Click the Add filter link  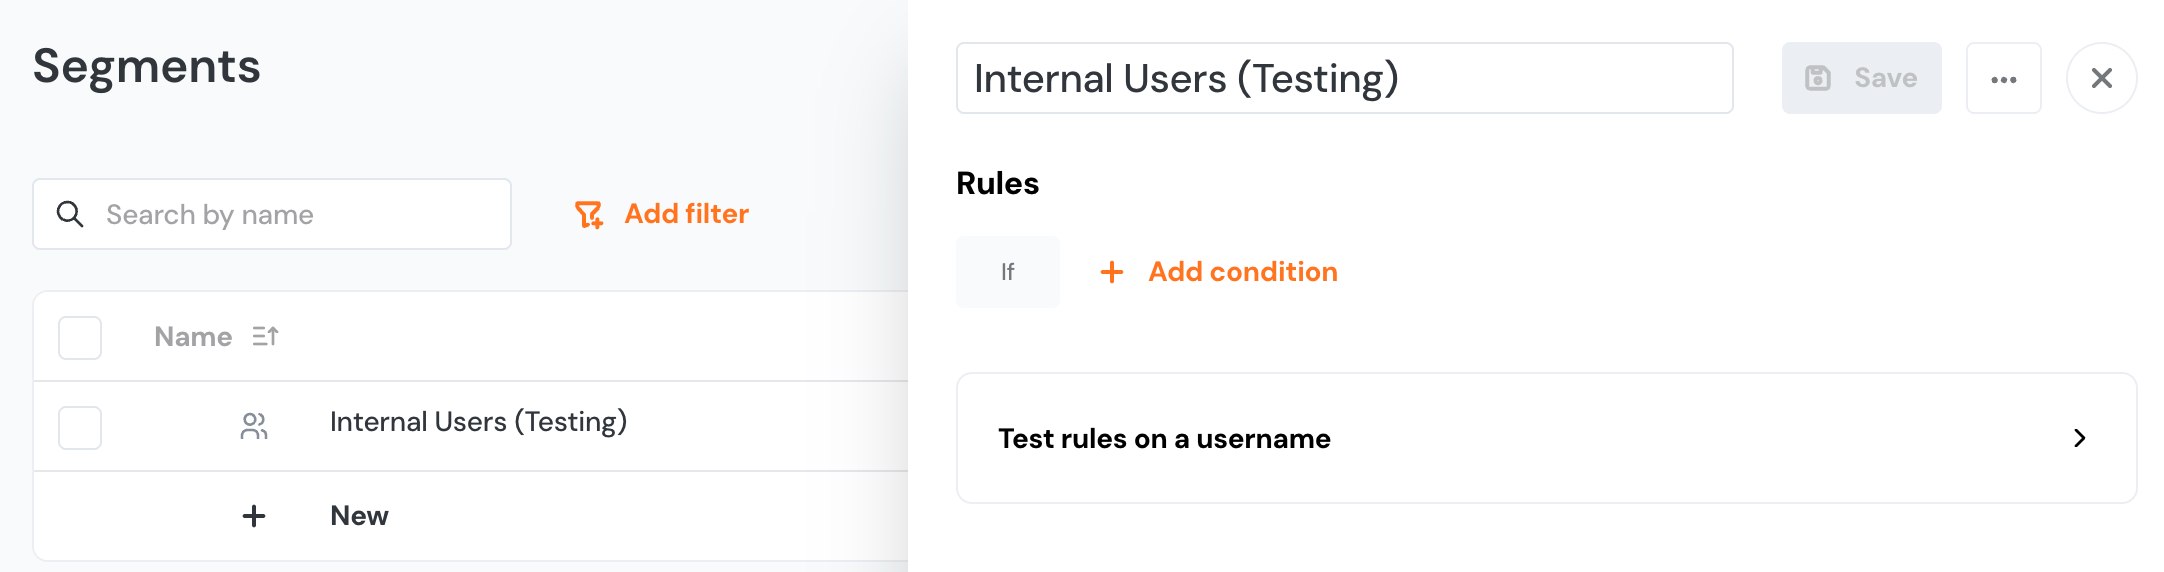686,214
